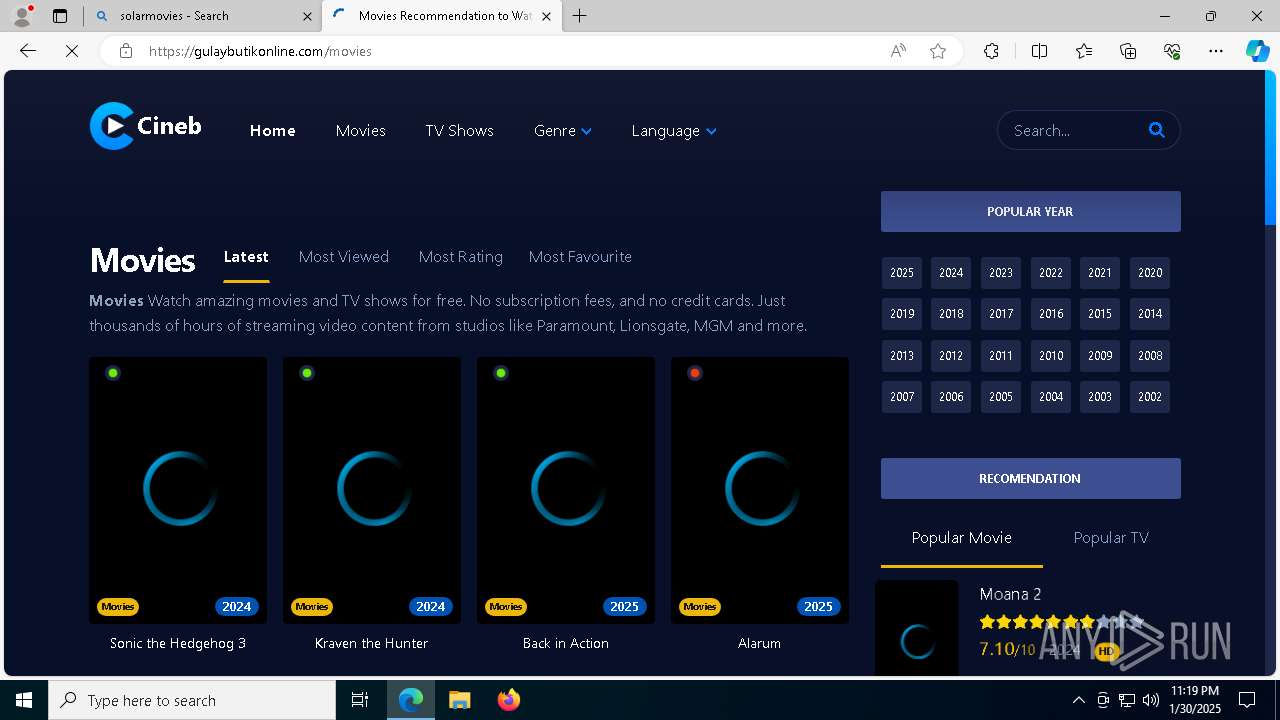This screenshot has height=720, width=1280.
Task: Click the search magnifier icon
Action: coord(1157,130)
